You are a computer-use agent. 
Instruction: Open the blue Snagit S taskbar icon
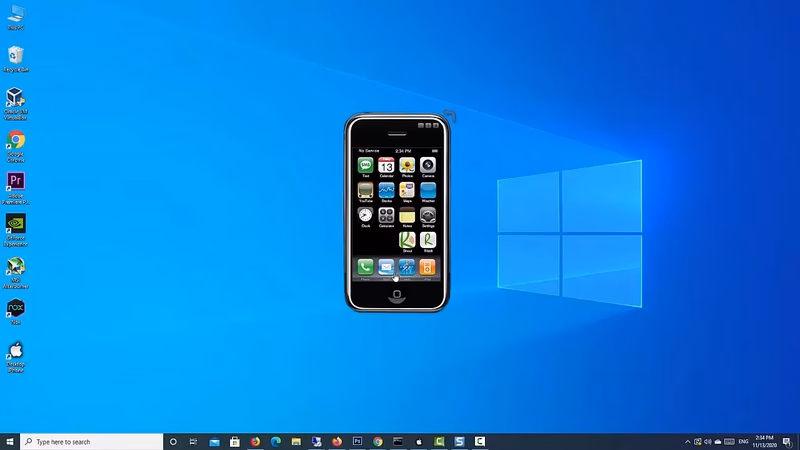pyautogui.click(x=460, y=442)
